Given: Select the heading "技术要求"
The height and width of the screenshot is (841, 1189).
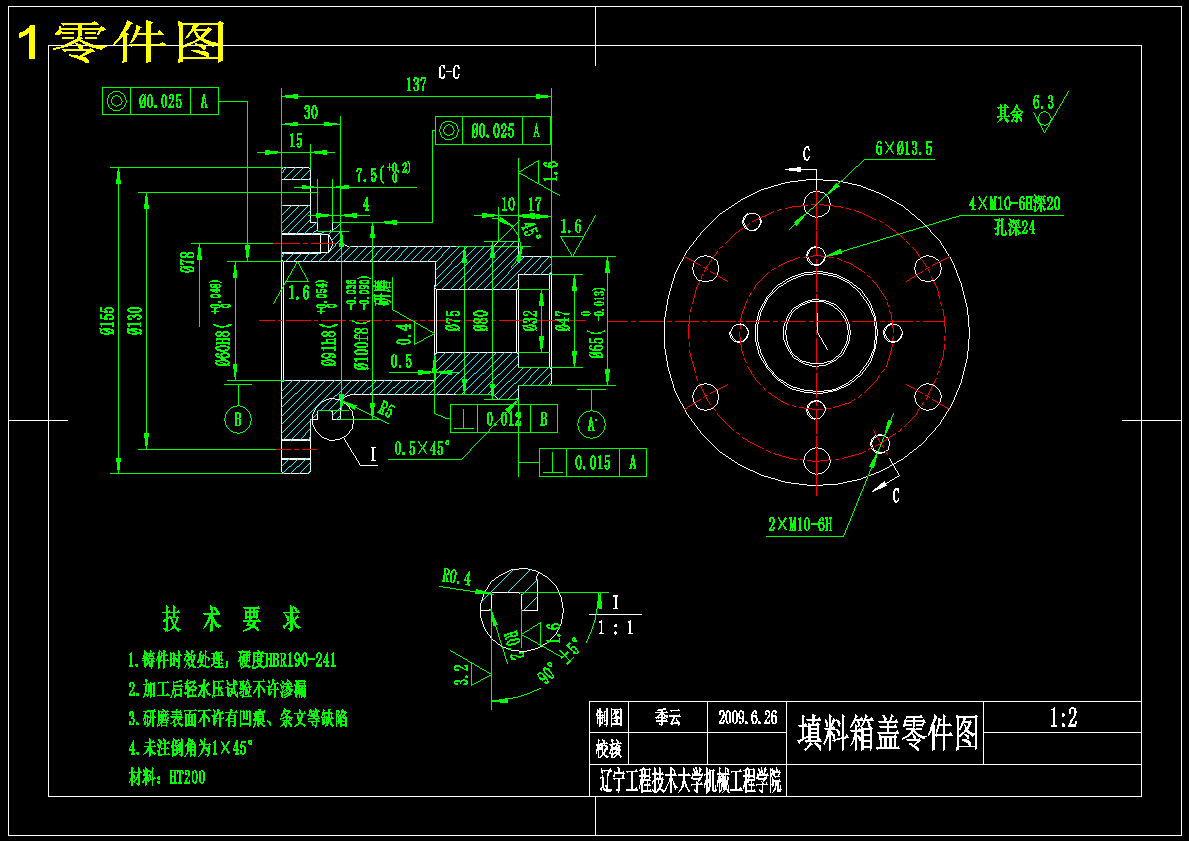Looking at the screenshot, I should 232,619.
